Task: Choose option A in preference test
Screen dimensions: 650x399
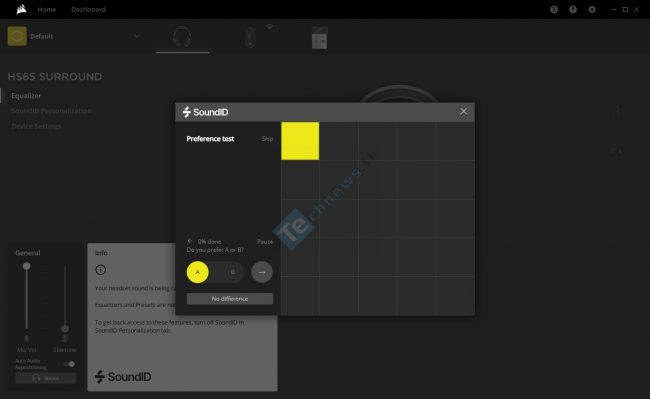Action: (x=198, y=272)
